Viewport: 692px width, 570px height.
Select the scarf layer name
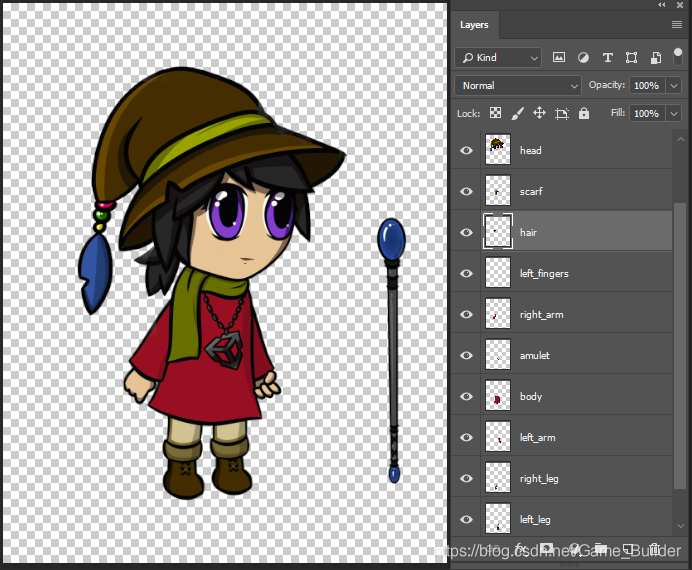531,191
